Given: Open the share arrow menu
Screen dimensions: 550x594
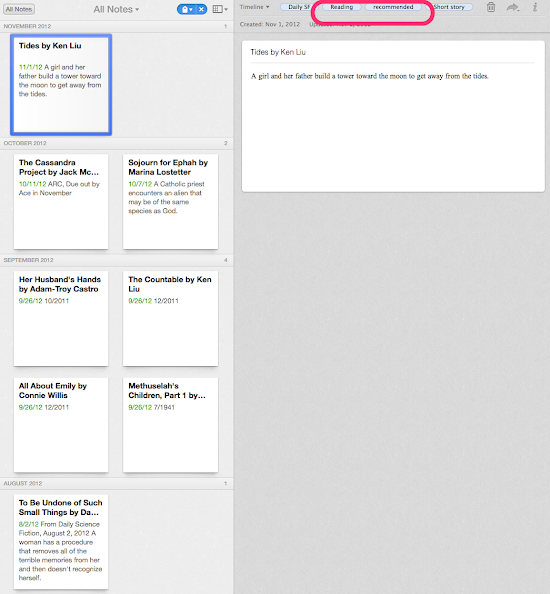Looking at the screenshot, I should 512,7.
